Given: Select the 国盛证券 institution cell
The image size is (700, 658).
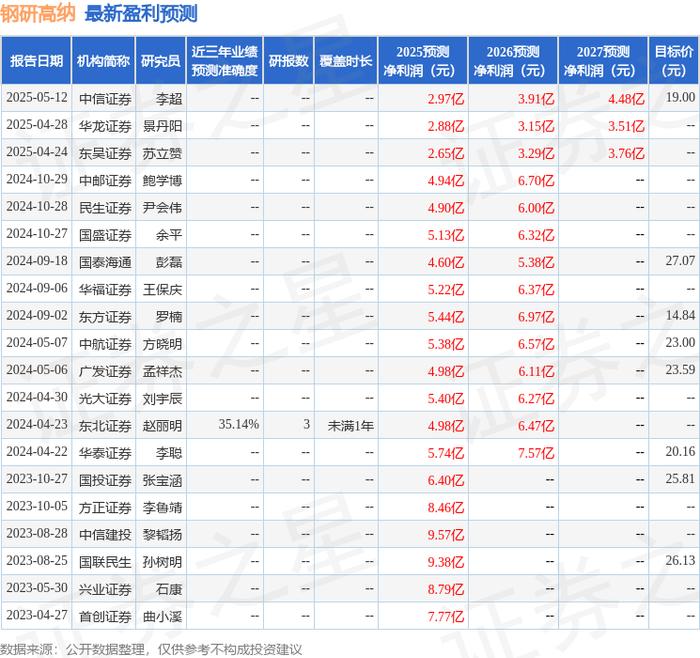Looking at the screenshot, I should coord(105,235).
